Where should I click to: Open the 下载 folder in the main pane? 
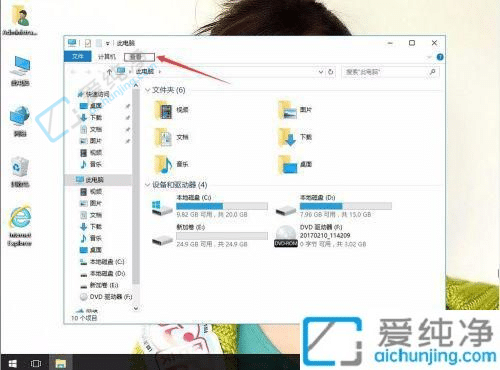click(295, 137)
